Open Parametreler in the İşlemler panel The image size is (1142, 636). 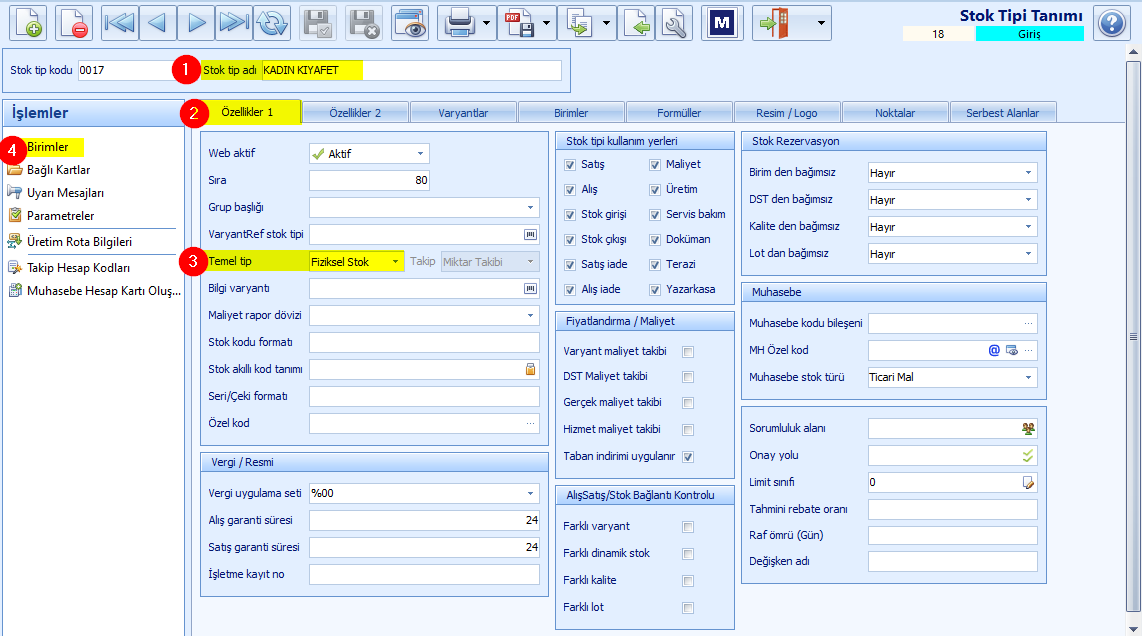pos(60,216)
